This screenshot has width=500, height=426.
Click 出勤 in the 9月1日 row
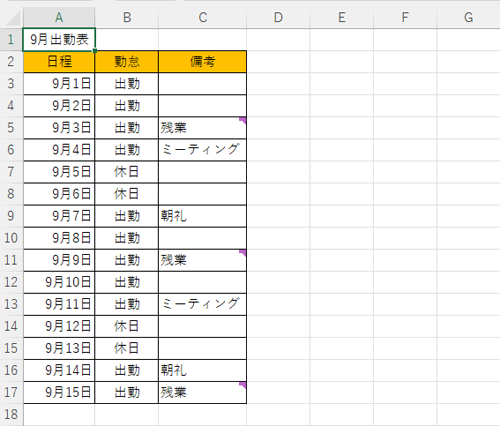pos(127,84)
